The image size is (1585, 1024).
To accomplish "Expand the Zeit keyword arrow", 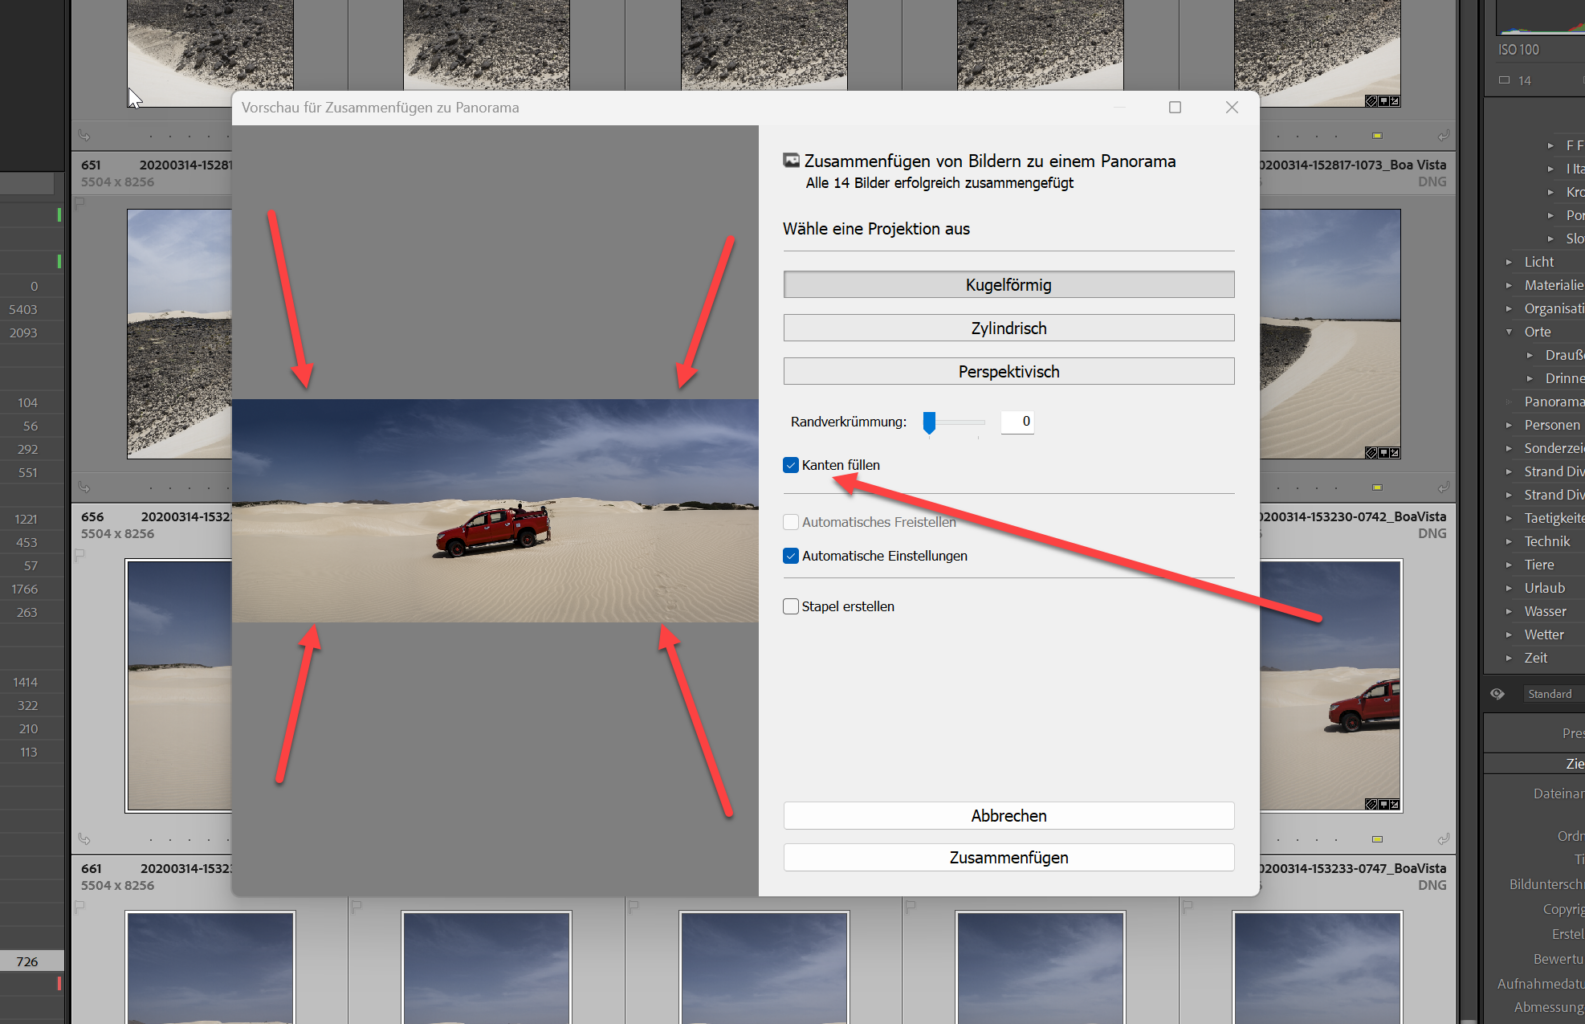I will pyautogui.click(x=1509, y=658).
